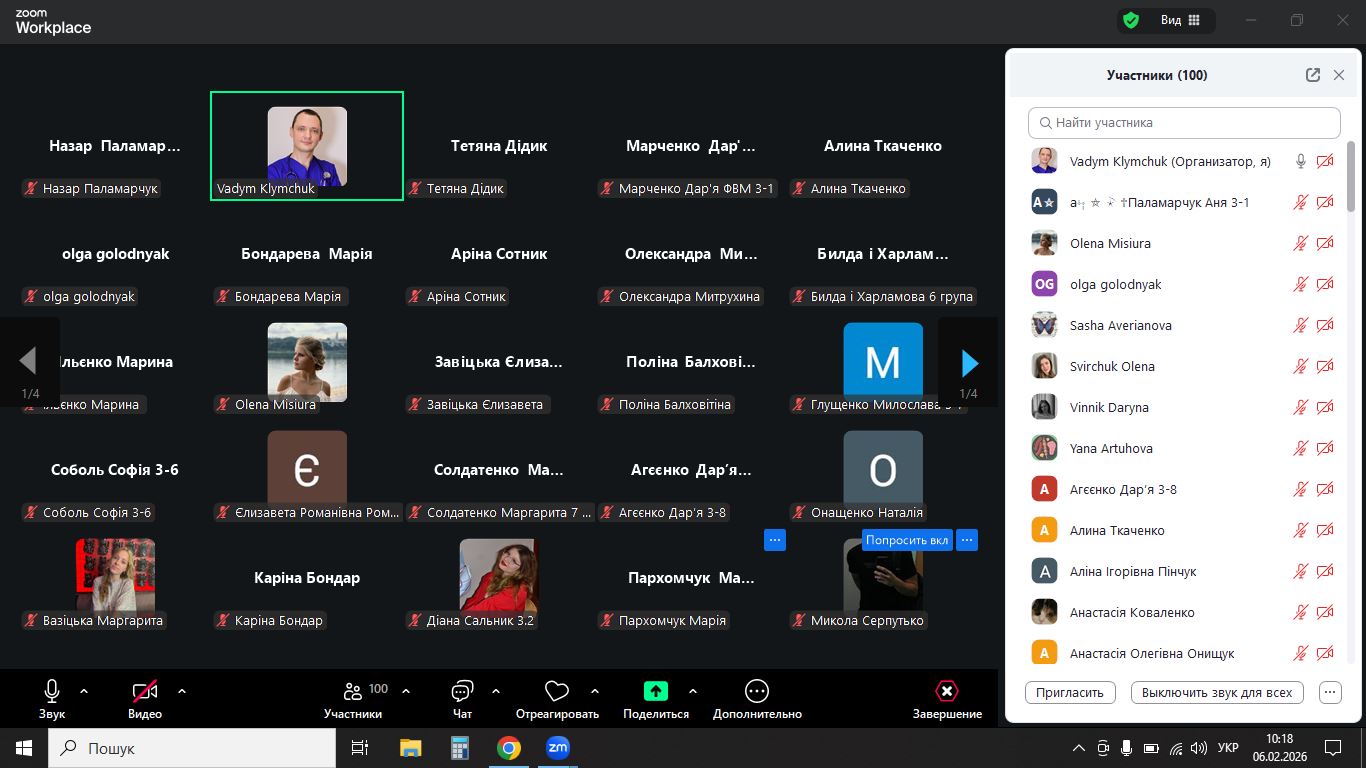Viewport: 1366px width, 768px height.
Task: Select Vinnik Daryna in participants list
Action: point(1184,407)
